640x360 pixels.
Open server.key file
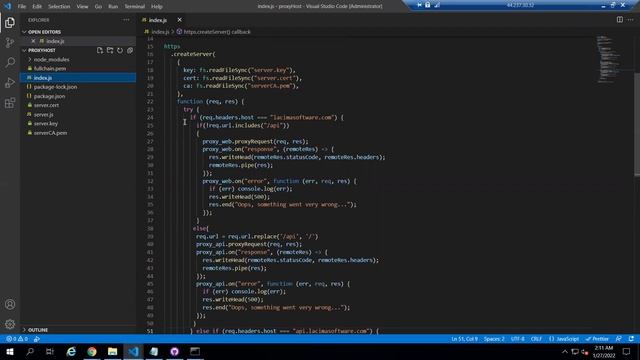(46, 124)
